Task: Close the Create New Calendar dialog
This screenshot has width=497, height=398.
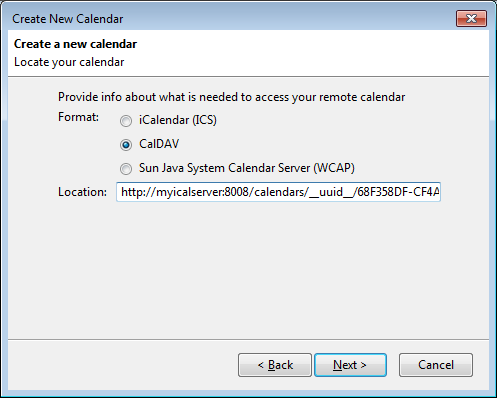Action: coord(471,18)
